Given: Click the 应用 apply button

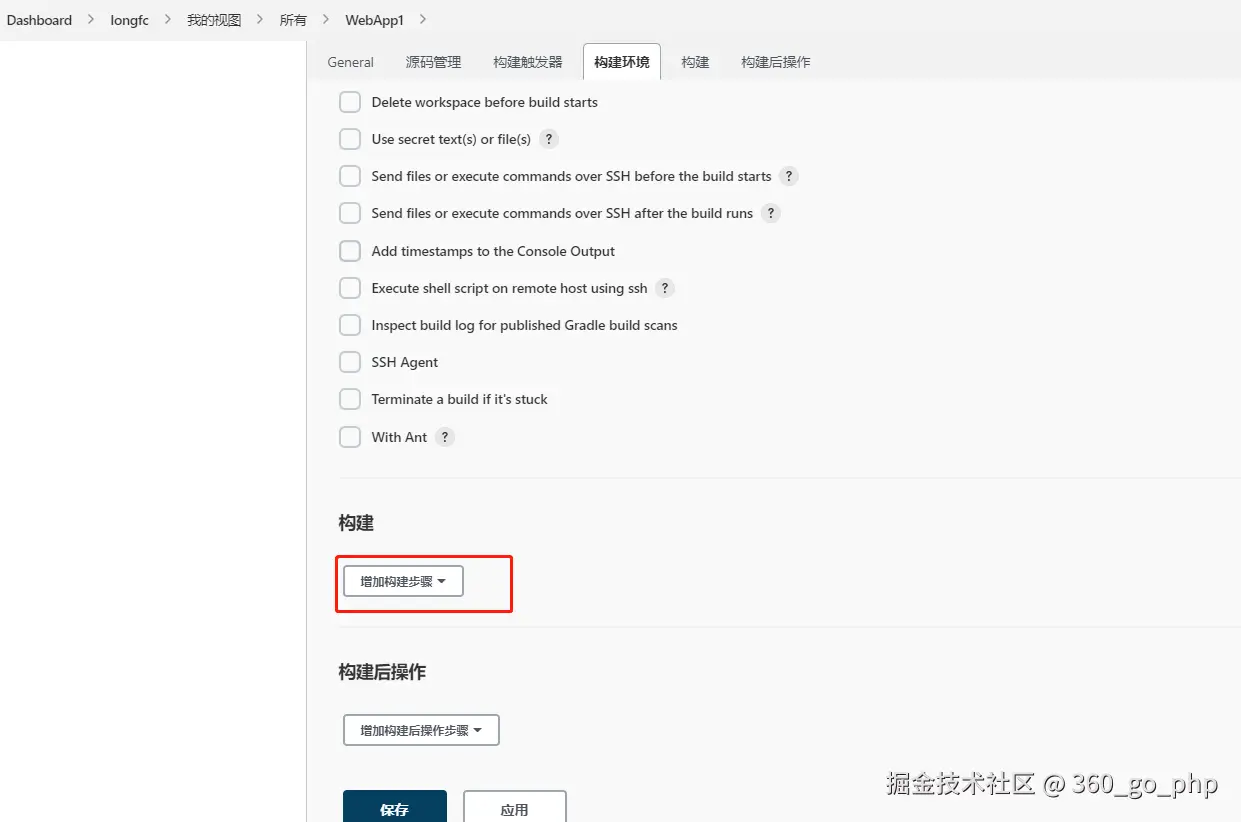Looking at the screenshot, I should 515,806.
